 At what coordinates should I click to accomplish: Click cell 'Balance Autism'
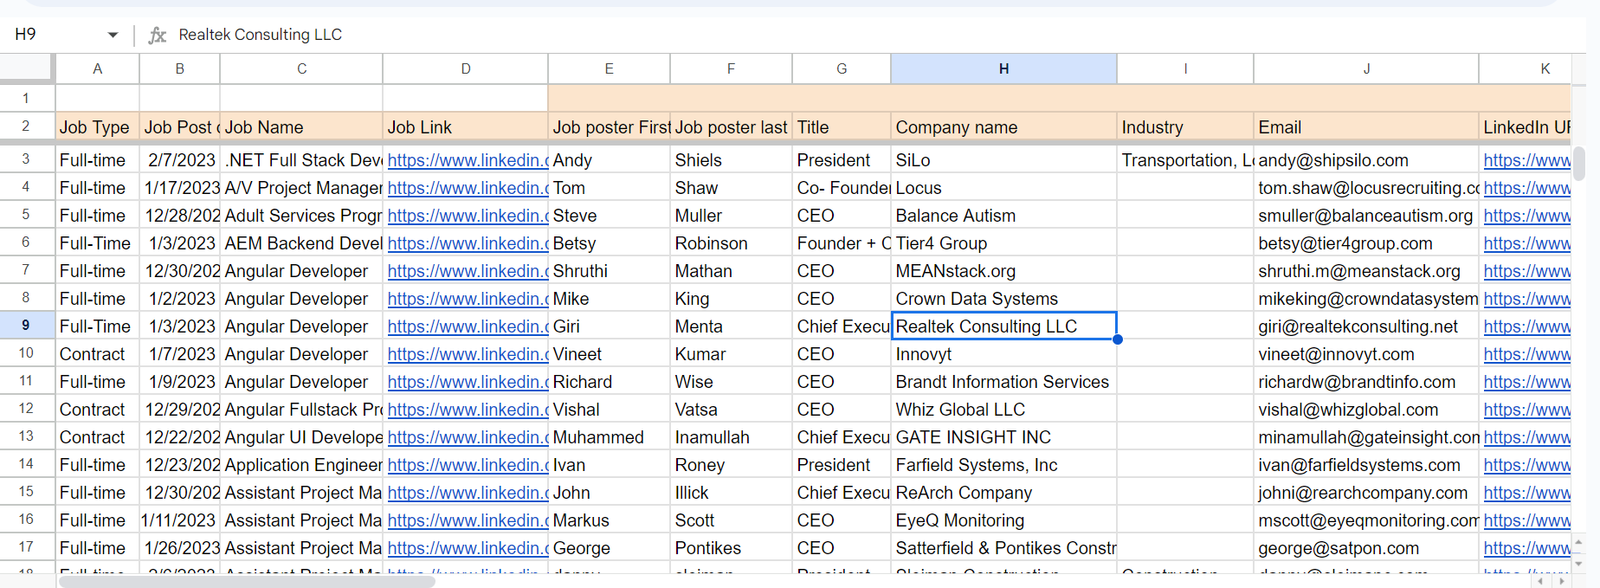(1004, 215)
